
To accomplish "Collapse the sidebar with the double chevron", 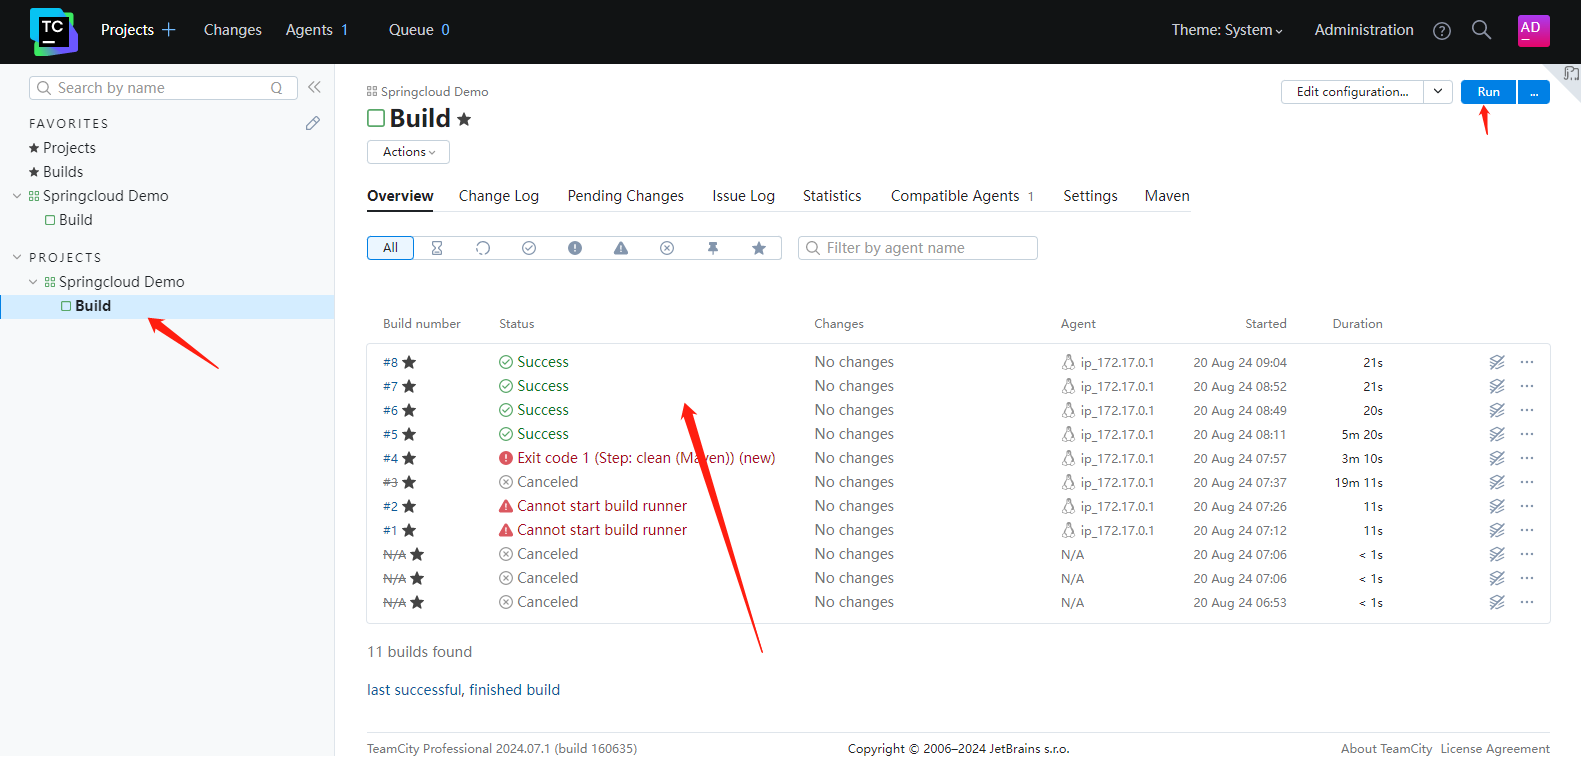I will point(314,87).
